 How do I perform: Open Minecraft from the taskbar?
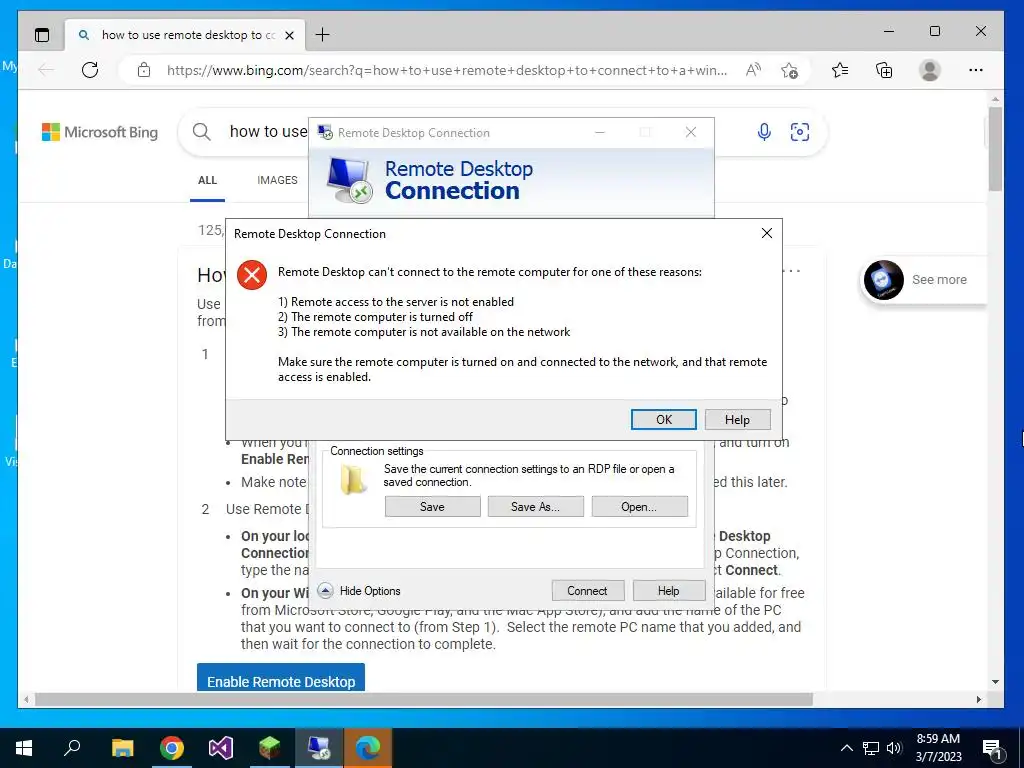270,748
